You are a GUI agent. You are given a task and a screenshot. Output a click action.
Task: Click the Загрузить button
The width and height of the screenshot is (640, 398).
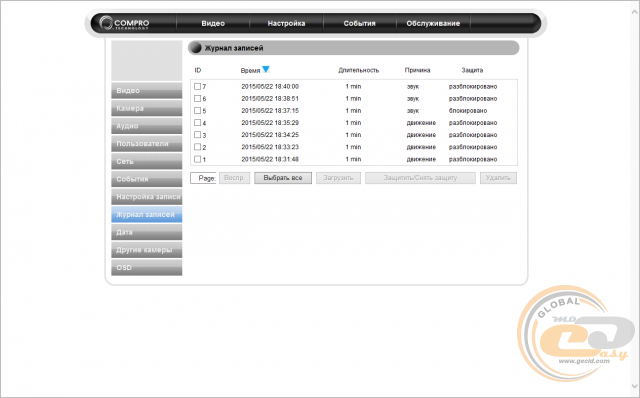(338, 178)
